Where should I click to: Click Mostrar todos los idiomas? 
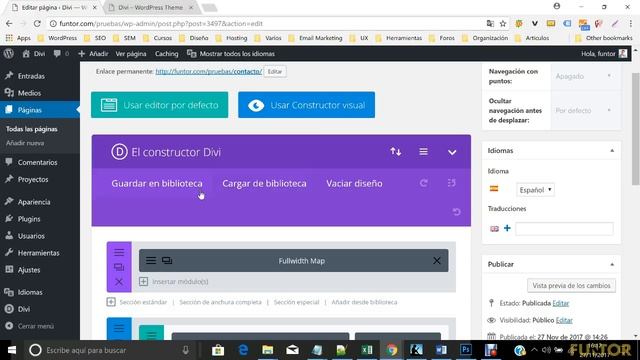pyautogui.click(x=231, y=53)
